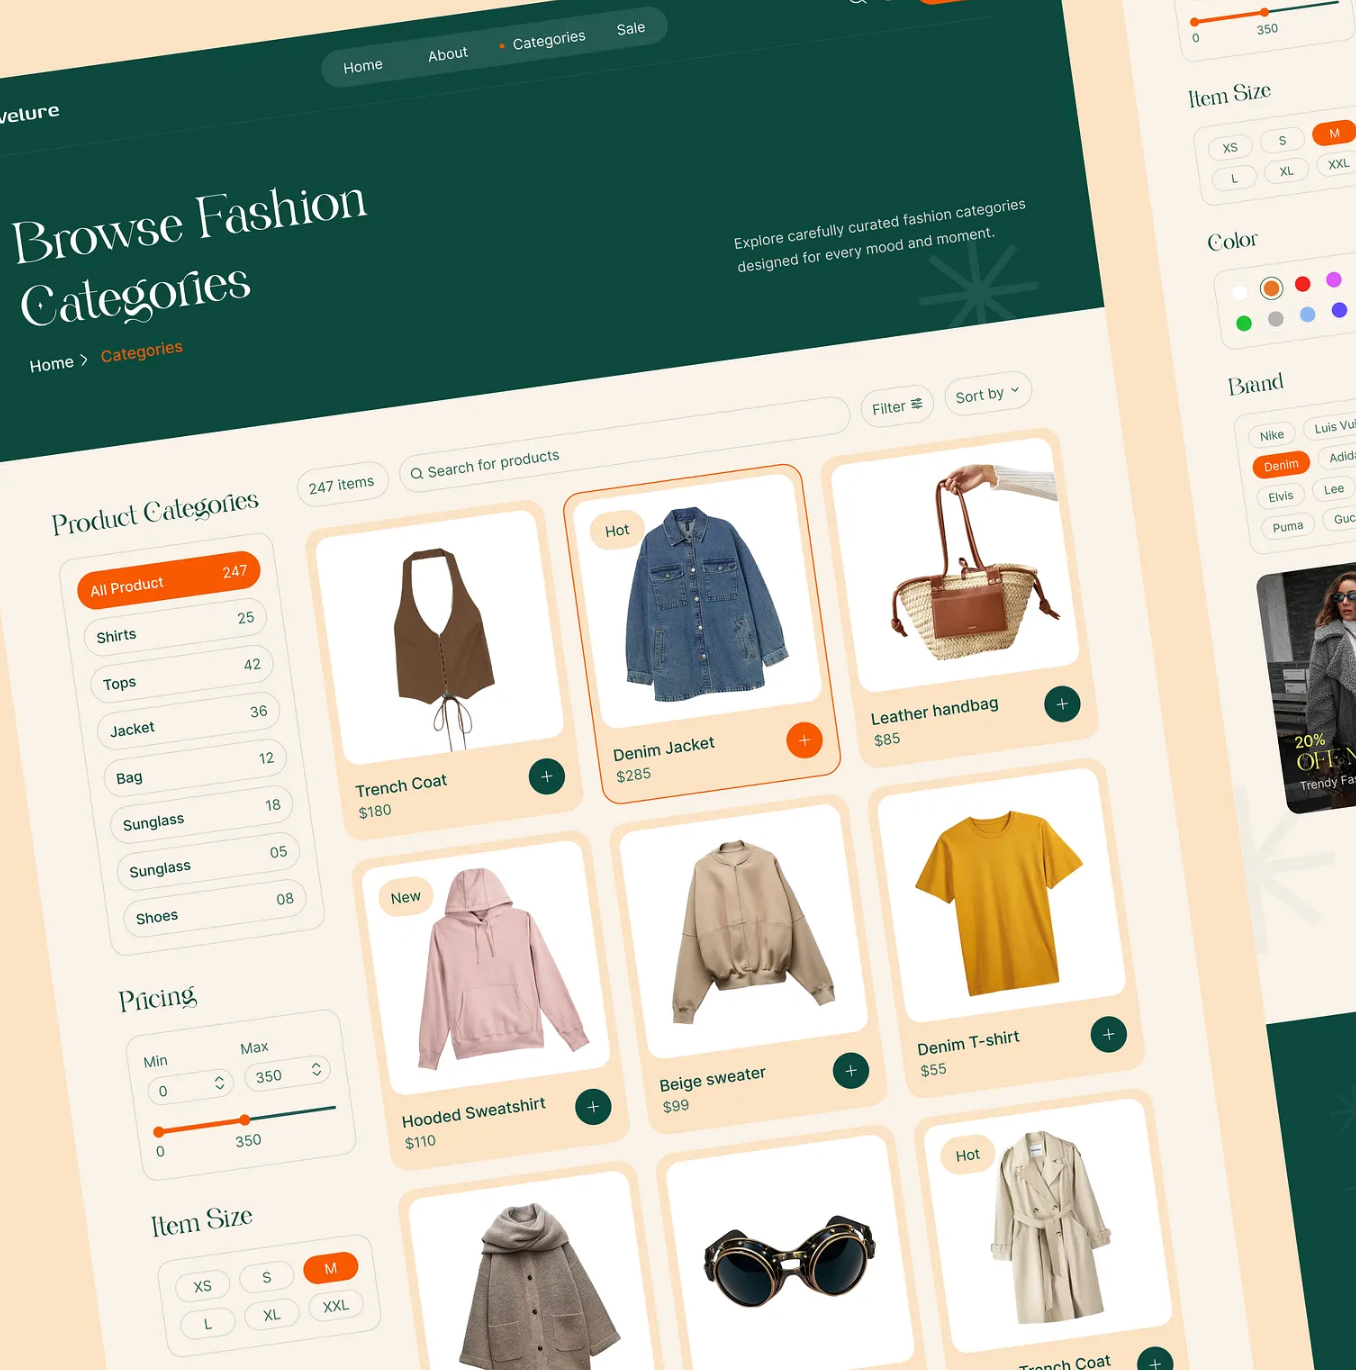Image resolution: width=1356 pixels, height=1370 pixels.
Task: Add Beige sweater to cart
Action: click(x=851, y=1070)
